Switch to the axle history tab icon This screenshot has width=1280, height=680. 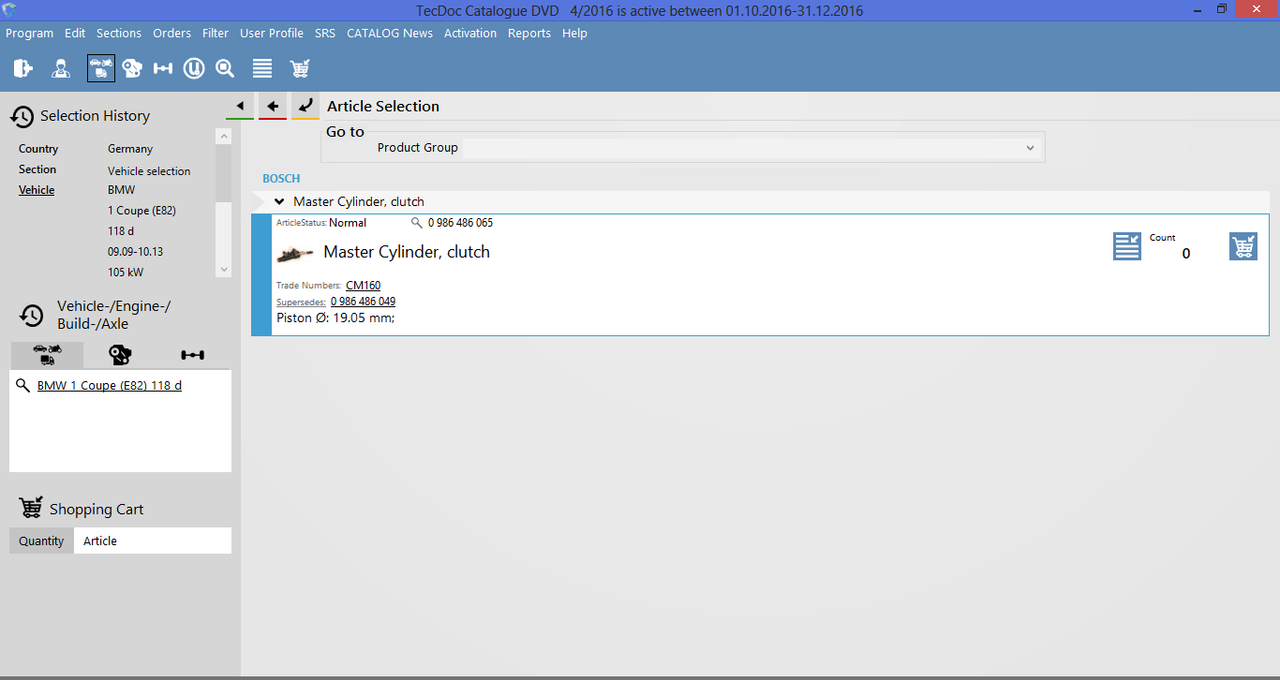tap(193, 355)
